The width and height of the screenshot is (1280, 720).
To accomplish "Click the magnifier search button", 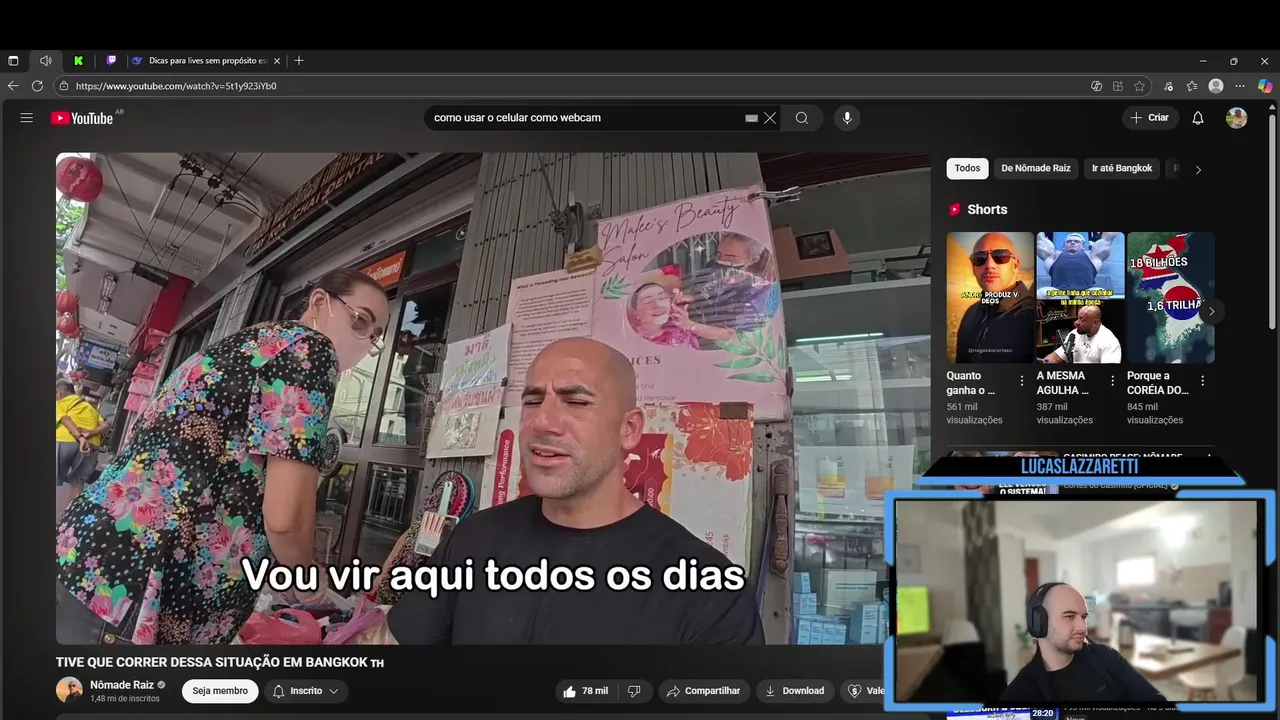I will click(x=802, y=118).
